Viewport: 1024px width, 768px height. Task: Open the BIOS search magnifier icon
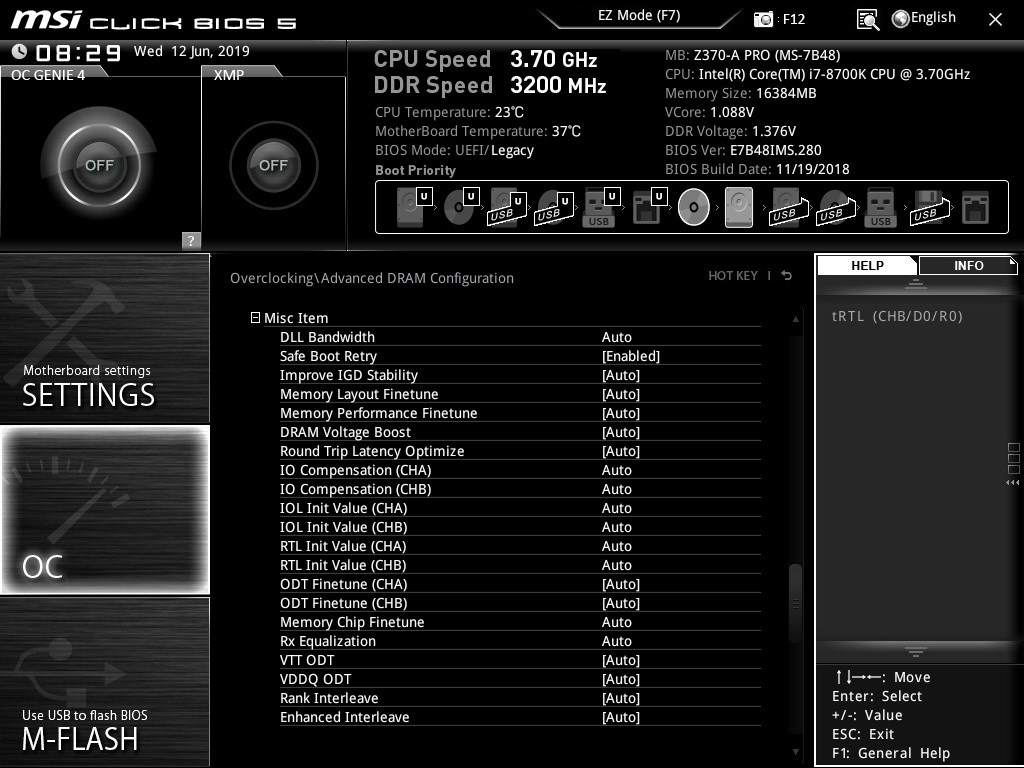(x=868, y=19)
